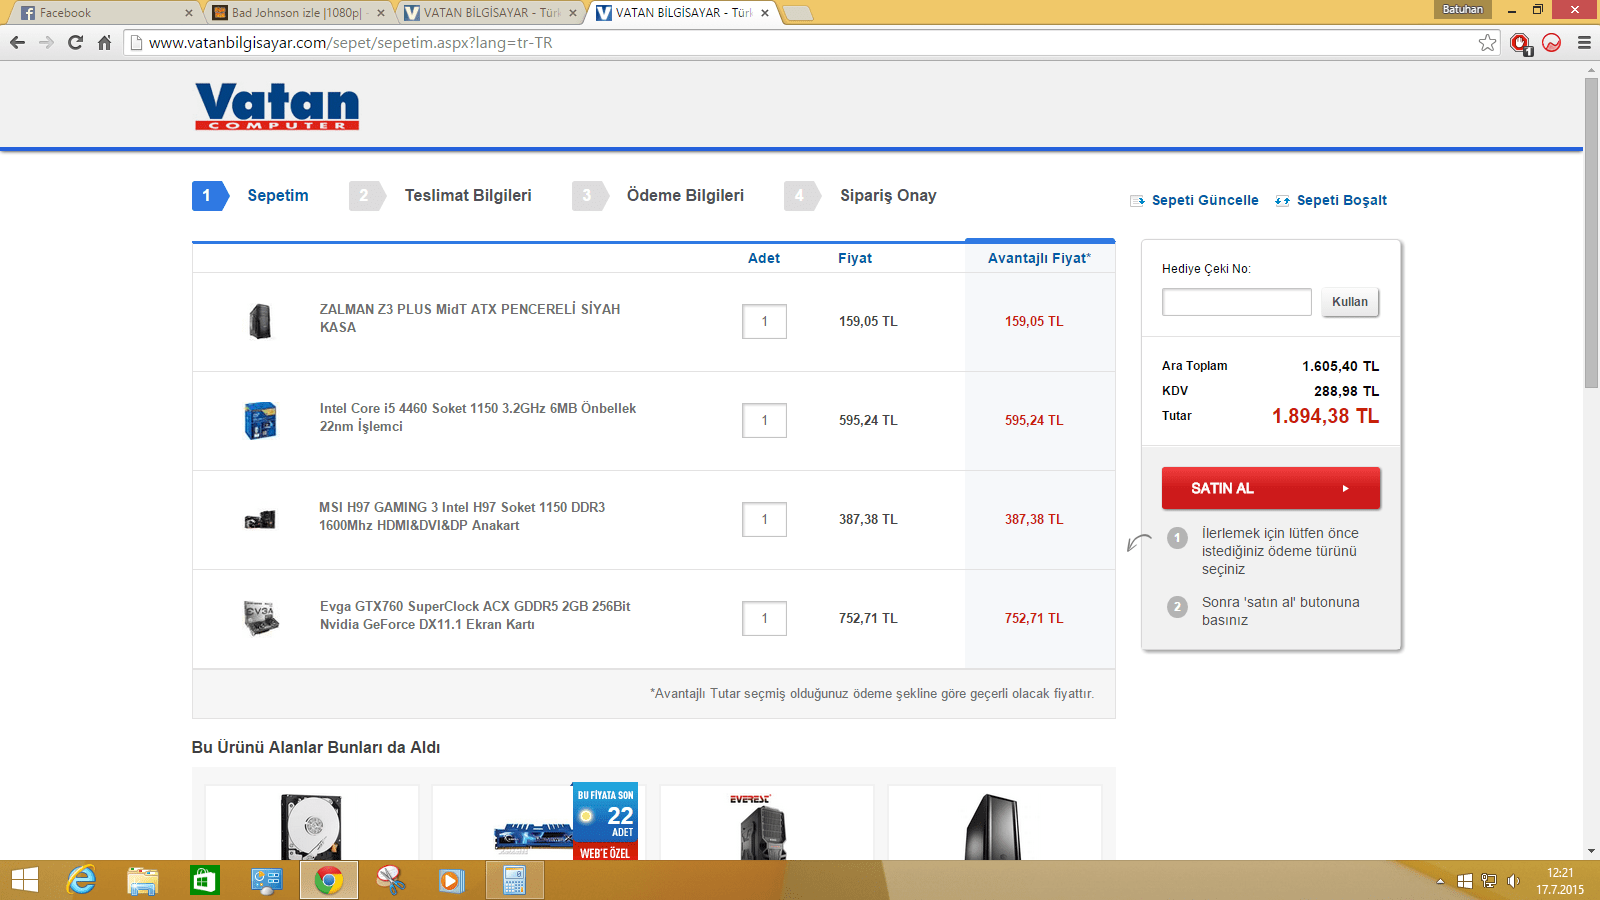This screenshot has width=1600, height=900.
Task: Click the browser forward arrow
Action: (x=46, y=42)
